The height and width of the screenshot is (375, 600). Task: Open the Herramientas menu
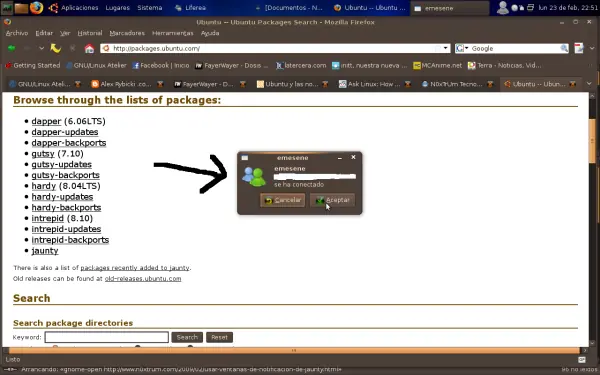(173, 33)
